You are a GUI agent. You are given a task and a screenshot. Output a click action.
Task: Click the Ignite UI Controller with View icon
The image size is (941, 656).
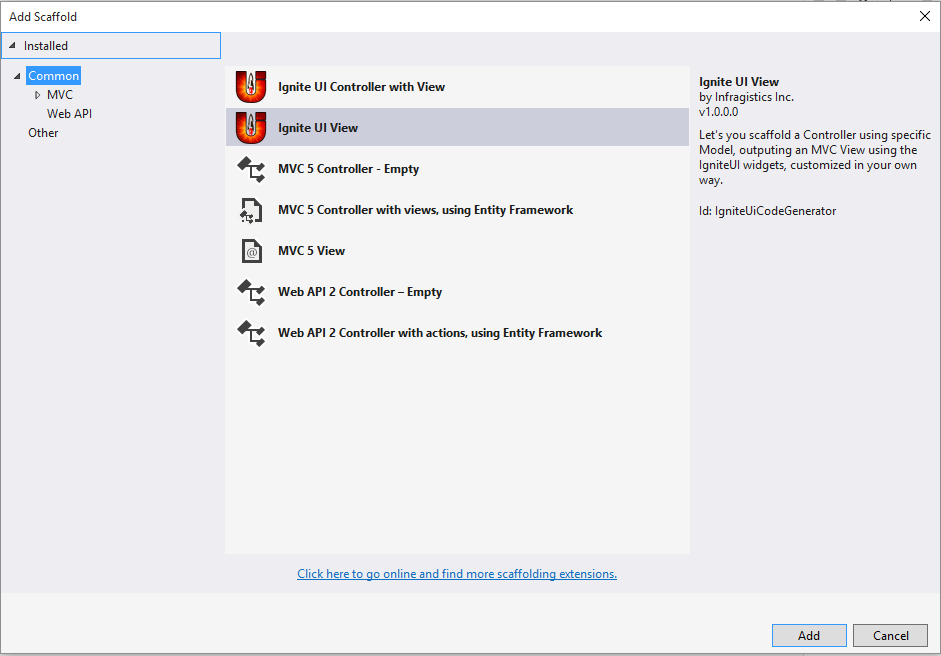[250, 87]
